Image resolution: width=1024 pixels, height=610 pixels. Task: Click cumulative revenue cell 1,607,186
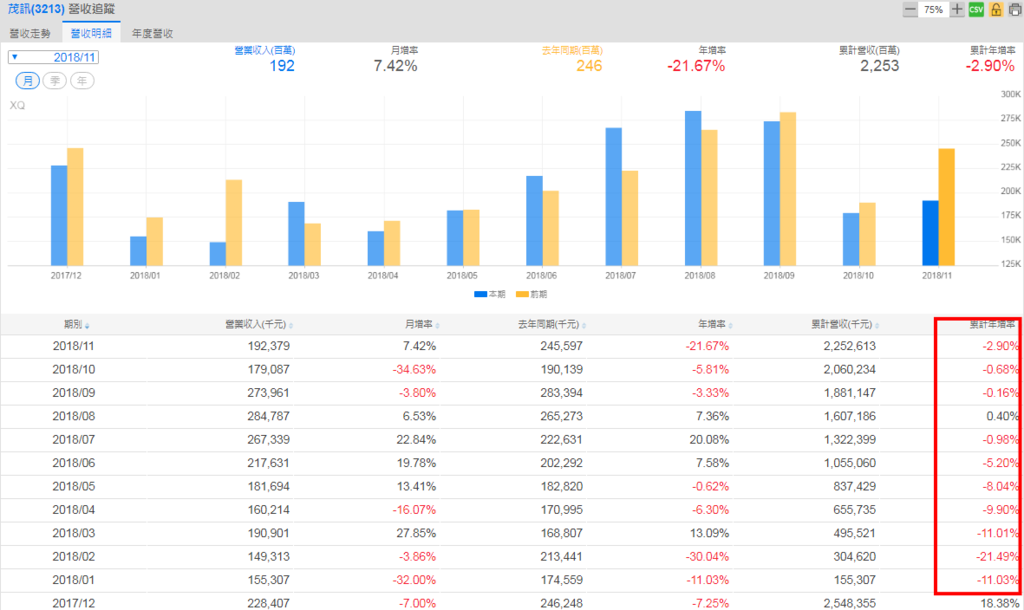coord(850,417)
